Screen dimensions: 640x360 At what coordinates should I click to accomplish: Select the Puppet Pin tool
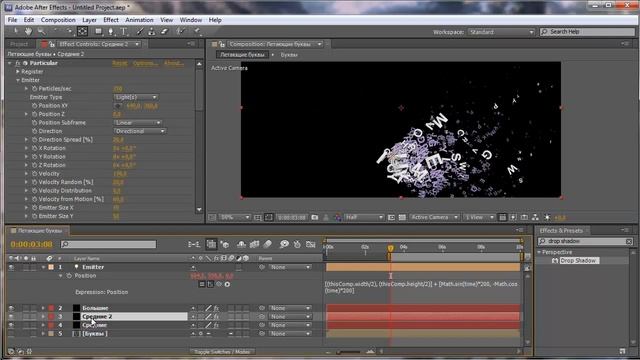[x=197, y=31]
